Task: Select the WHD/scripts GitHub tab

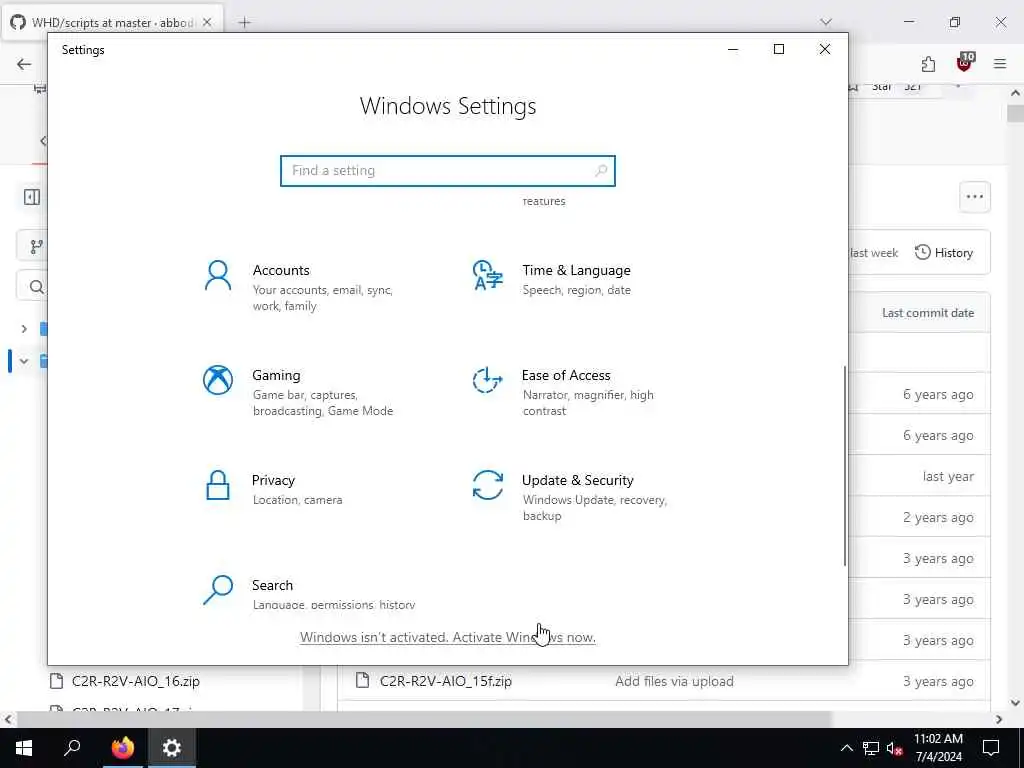Action: click(x=112, y=22)
